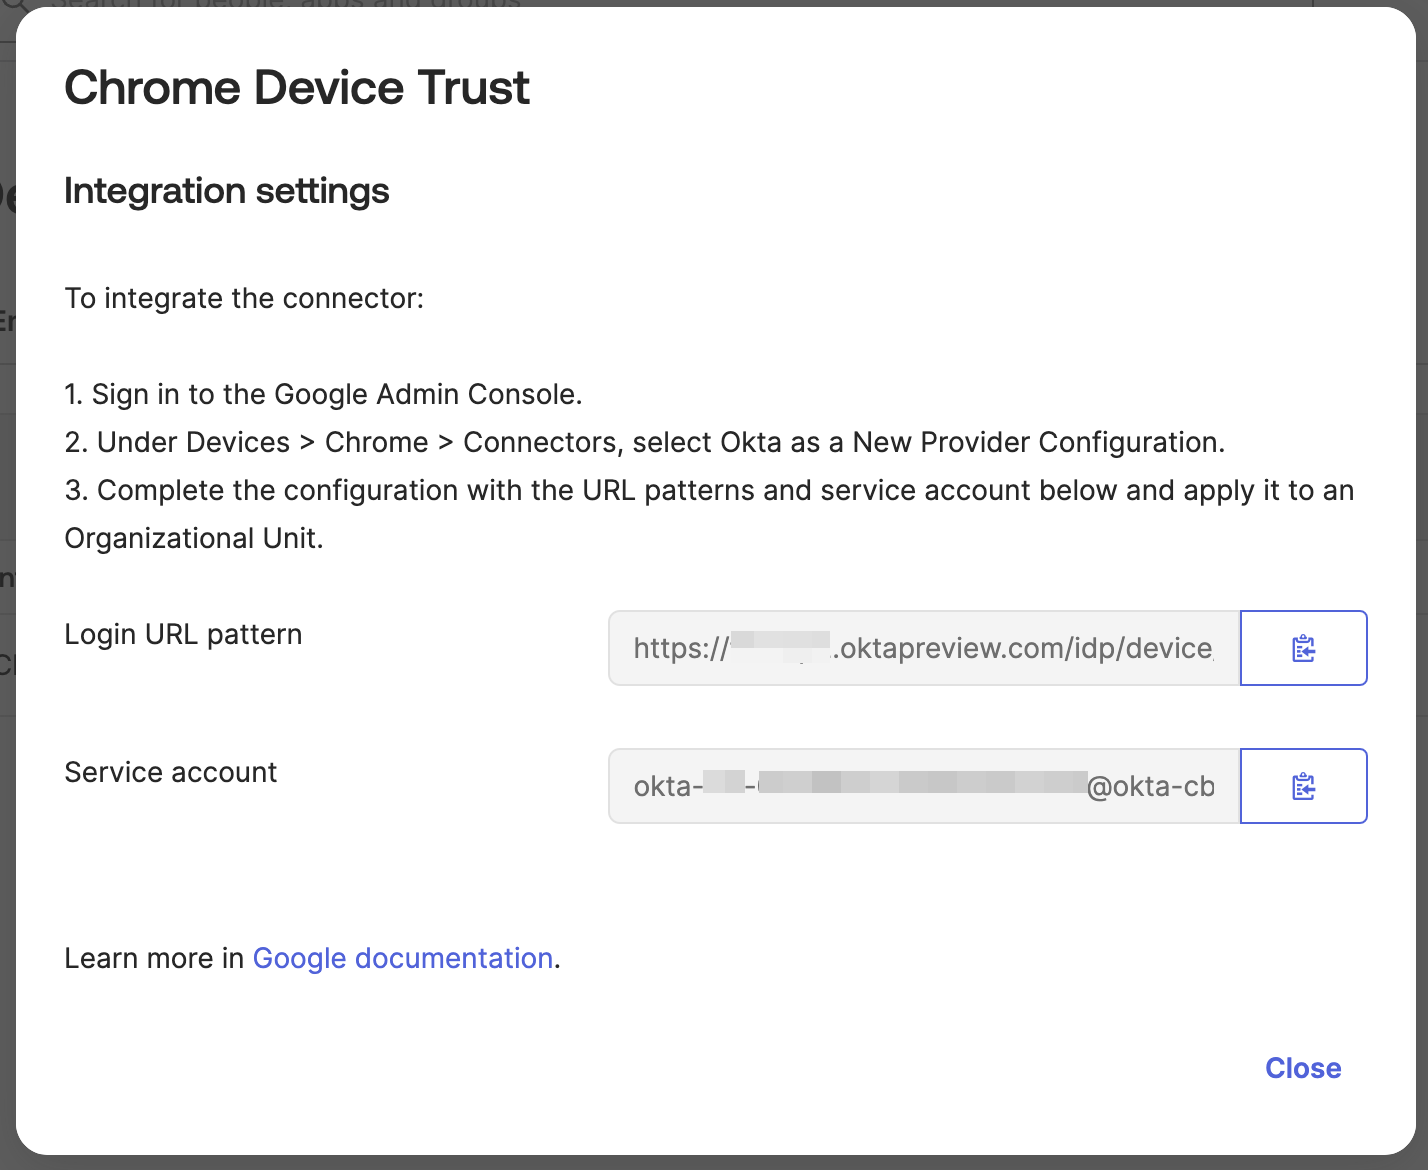Click the 'Service account' label
Viewport: 1428px width, 1170px height.
tap(171, 772)
